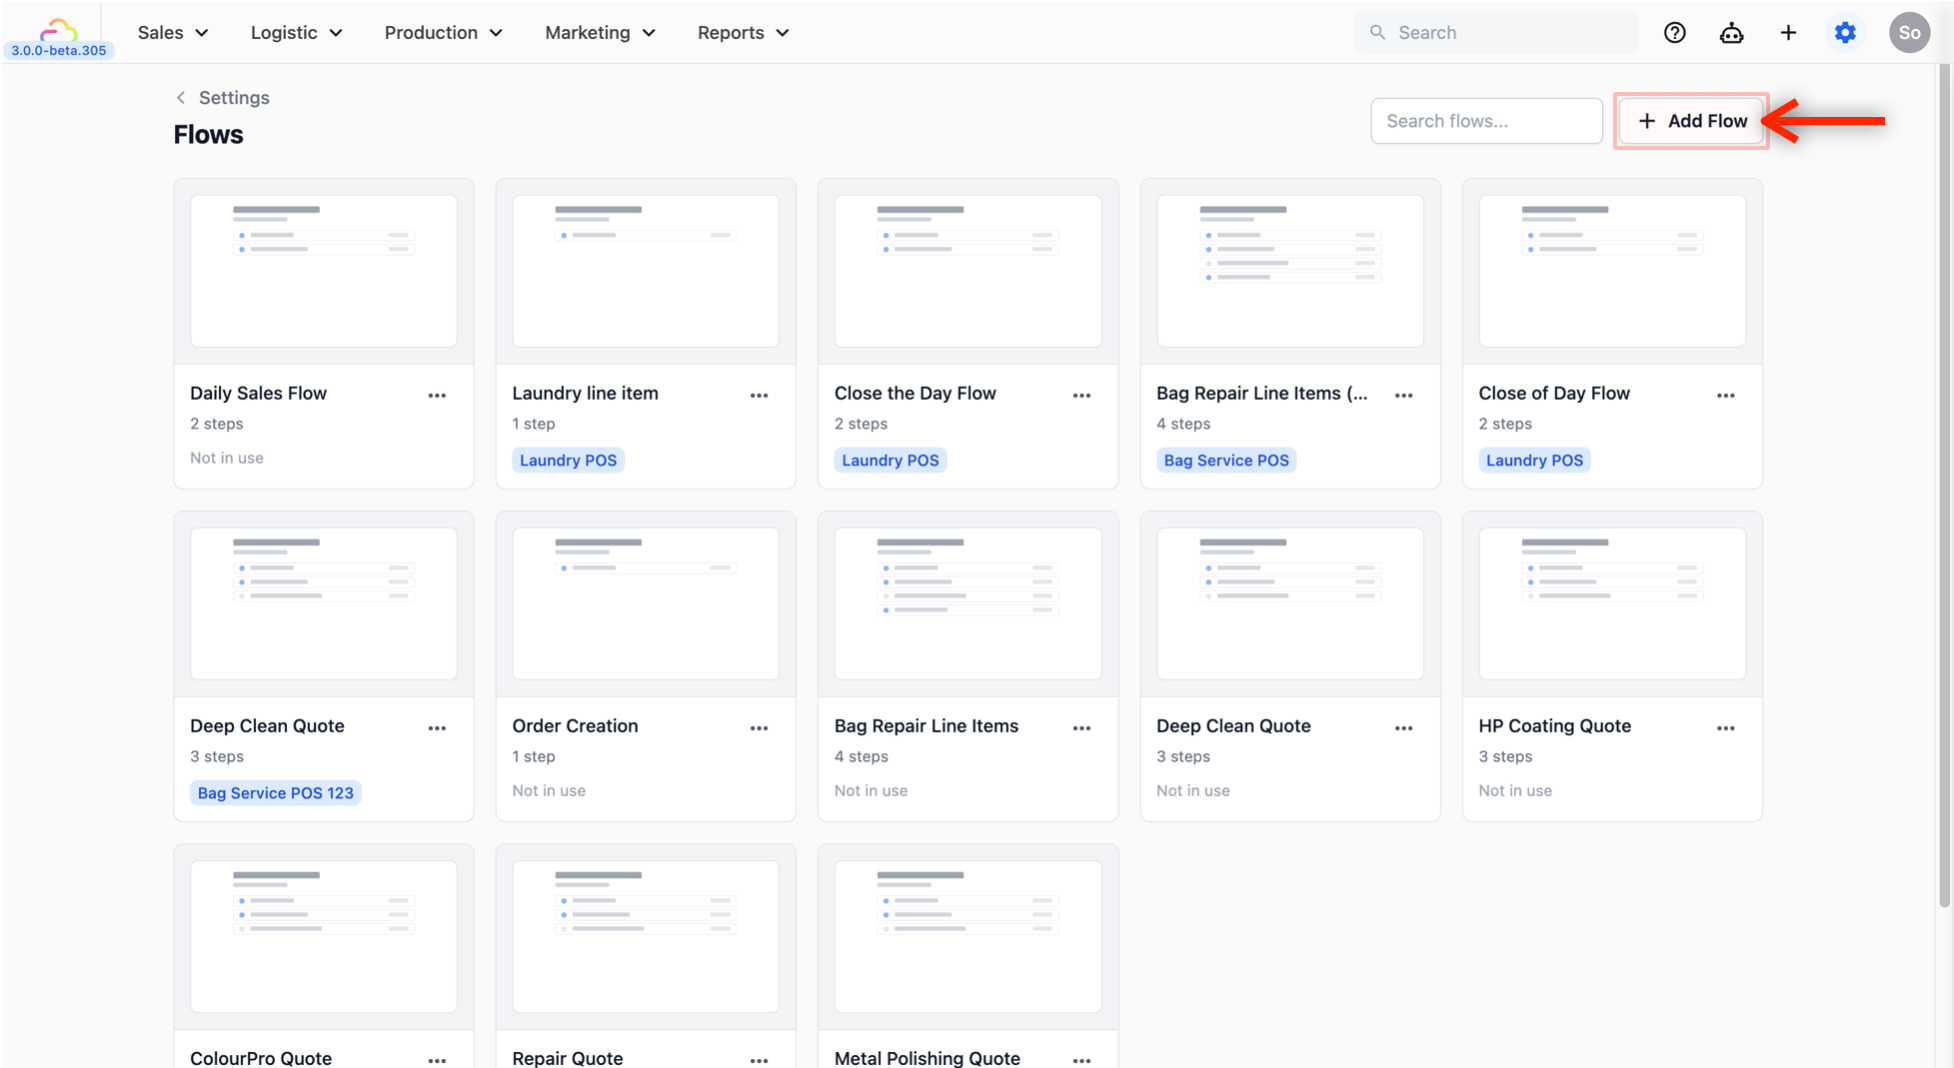Select the ColourPro Quote title
The image size is (1954, 1068).
(261, 1057)
